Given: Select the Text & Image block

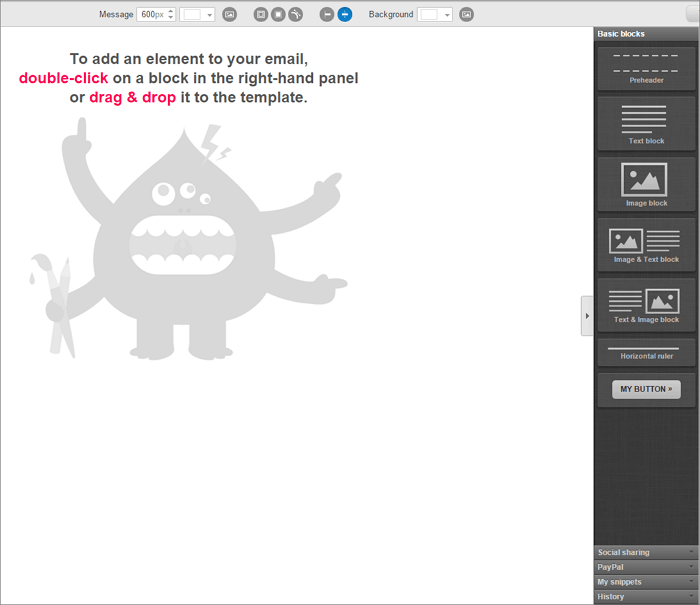Looking at the screenshot, I should (646, 305).
